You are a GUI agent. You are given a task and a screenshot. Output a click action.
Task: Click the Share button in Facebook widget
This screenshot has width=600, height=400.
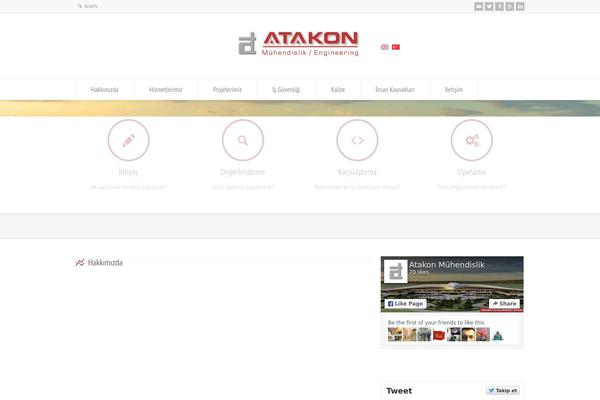[504, 304]
